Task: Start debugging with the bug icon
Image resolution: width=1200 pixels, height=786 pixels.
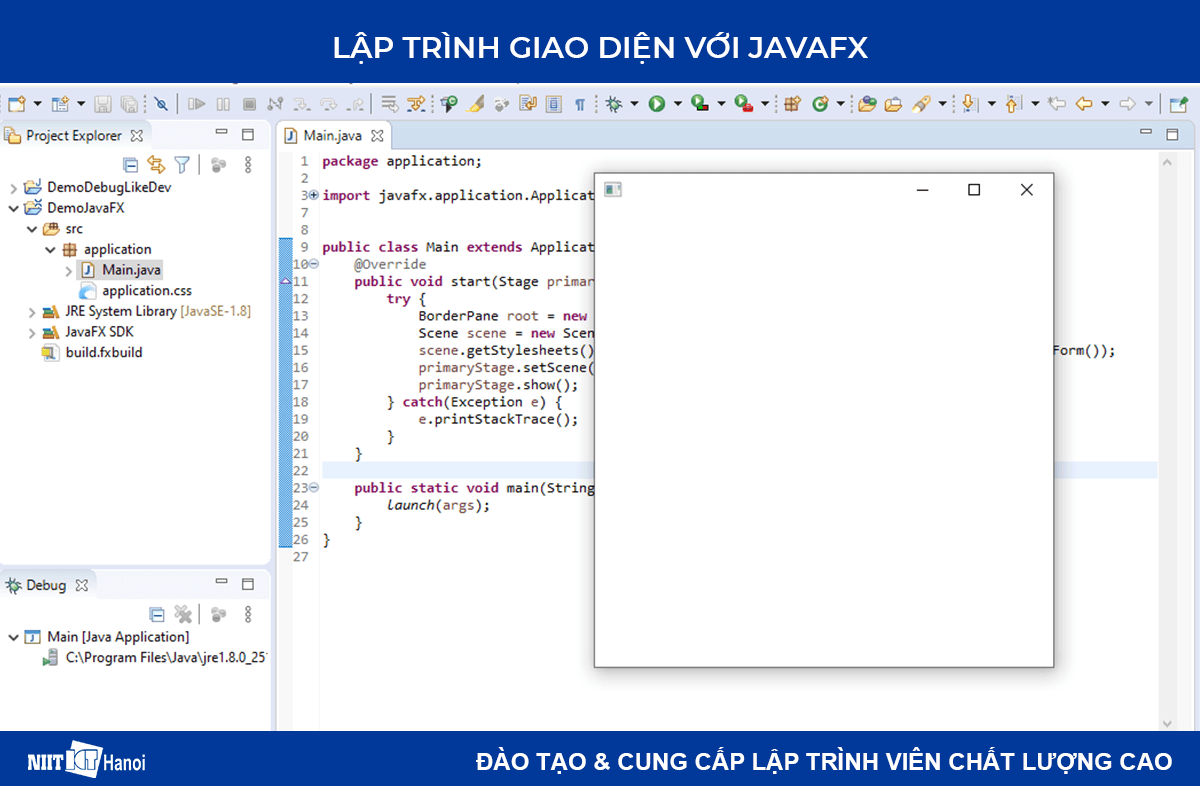Action: (x=614, y=102)
